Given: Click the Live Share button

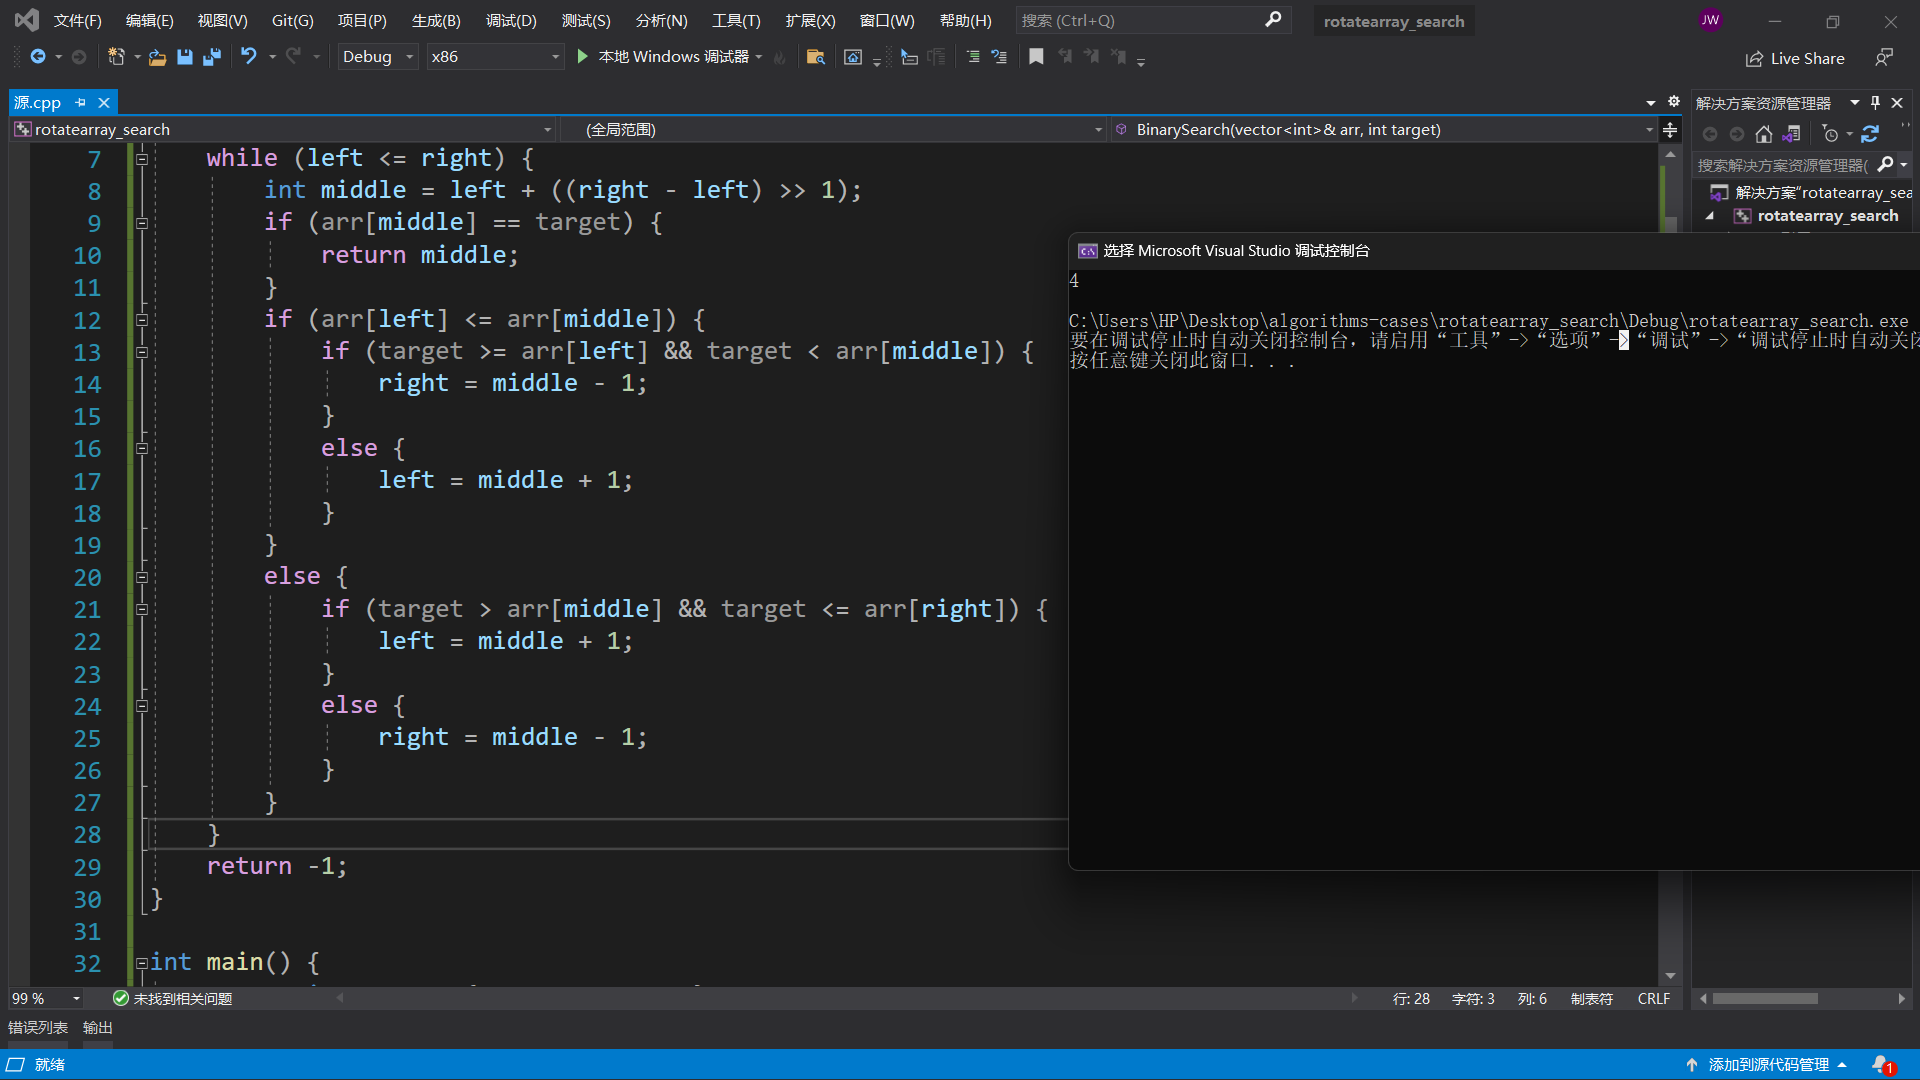Looking at the screenshot, I should [x=1795, y=58].
